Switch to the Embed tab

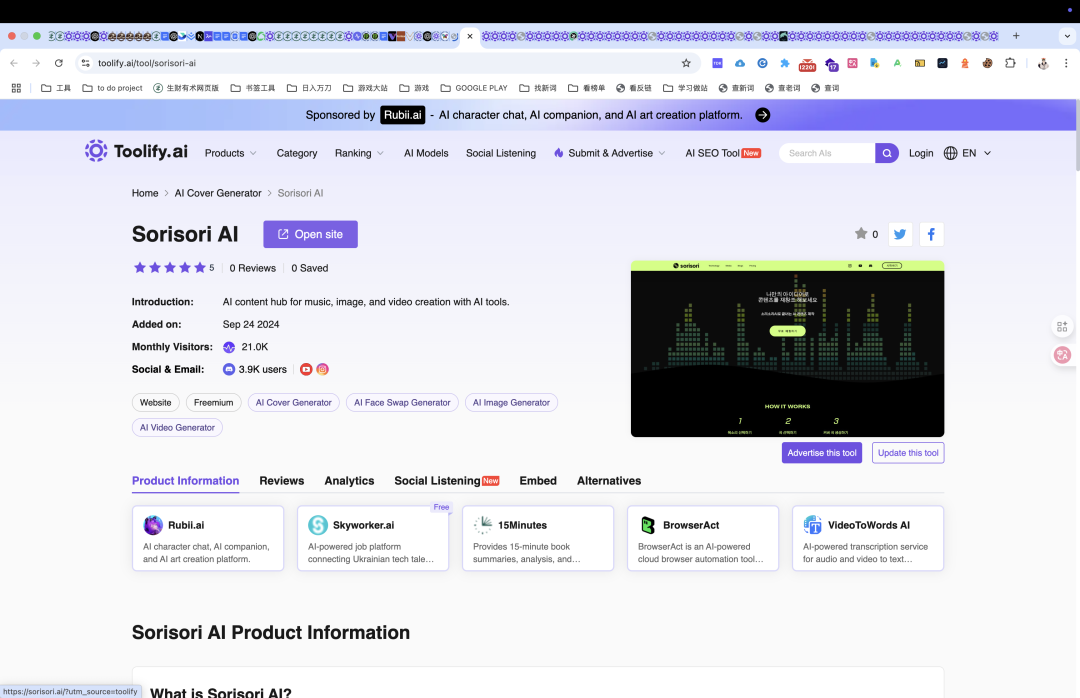coord(538,481)
